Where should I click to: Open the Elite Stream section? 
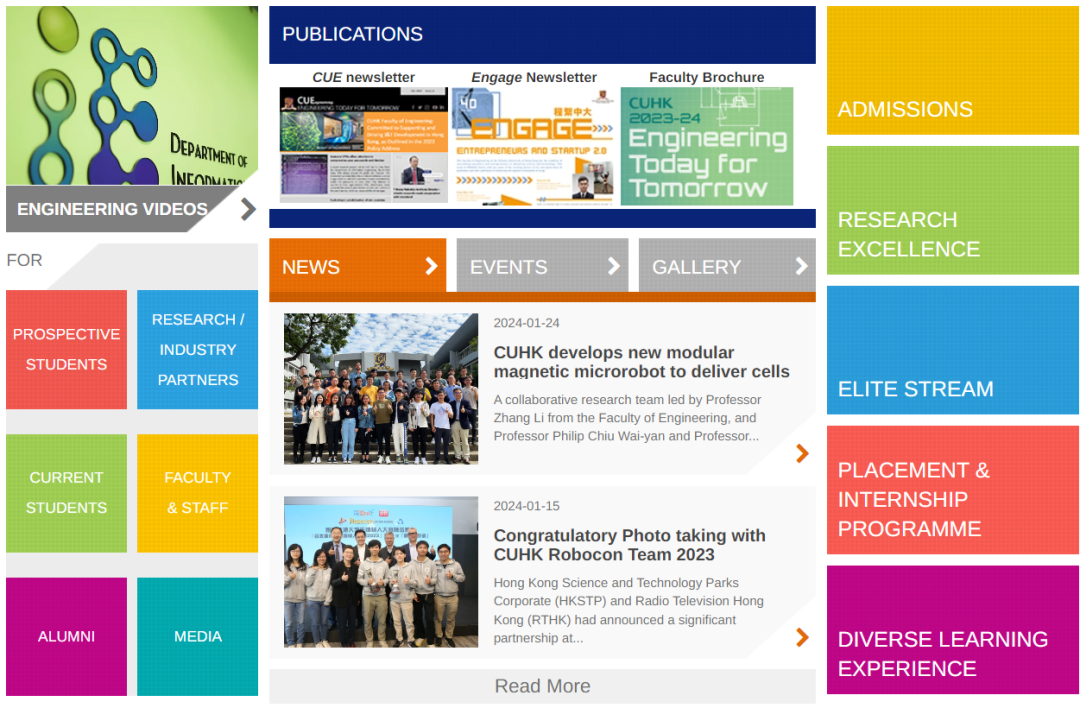pos(953,350)
